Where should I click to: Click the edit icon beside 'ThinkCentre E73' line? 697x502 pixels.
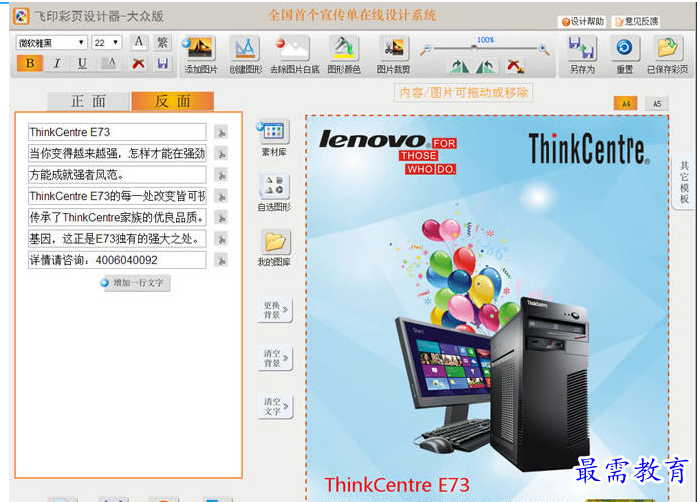221,132
